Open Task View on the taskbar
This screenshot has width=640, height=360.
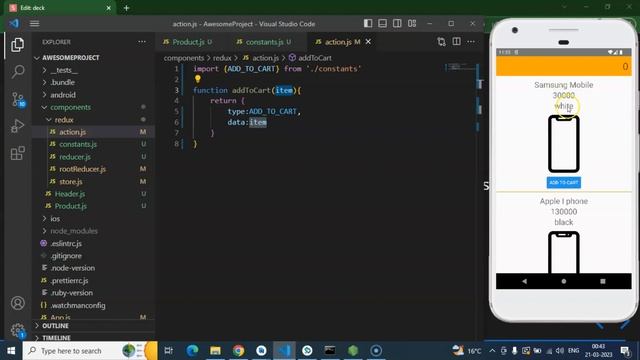pos(169,351)
